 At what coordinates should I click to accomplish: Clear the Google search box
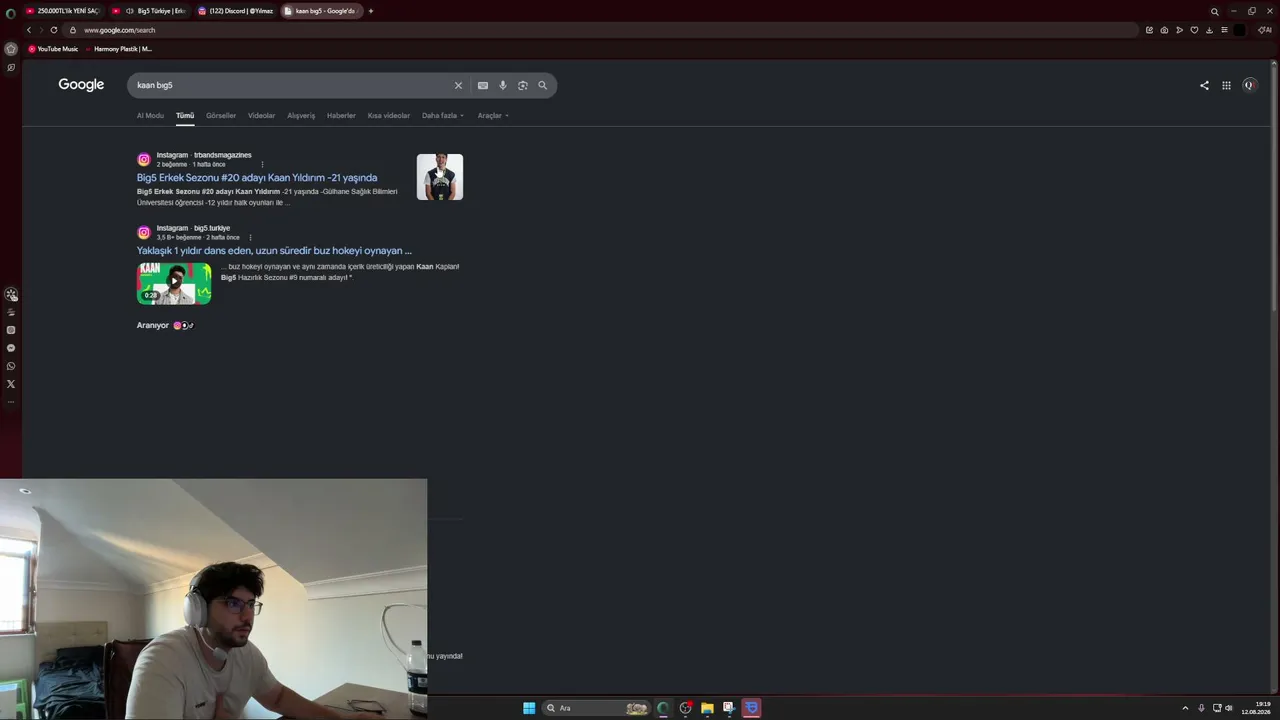pos(459,85)
